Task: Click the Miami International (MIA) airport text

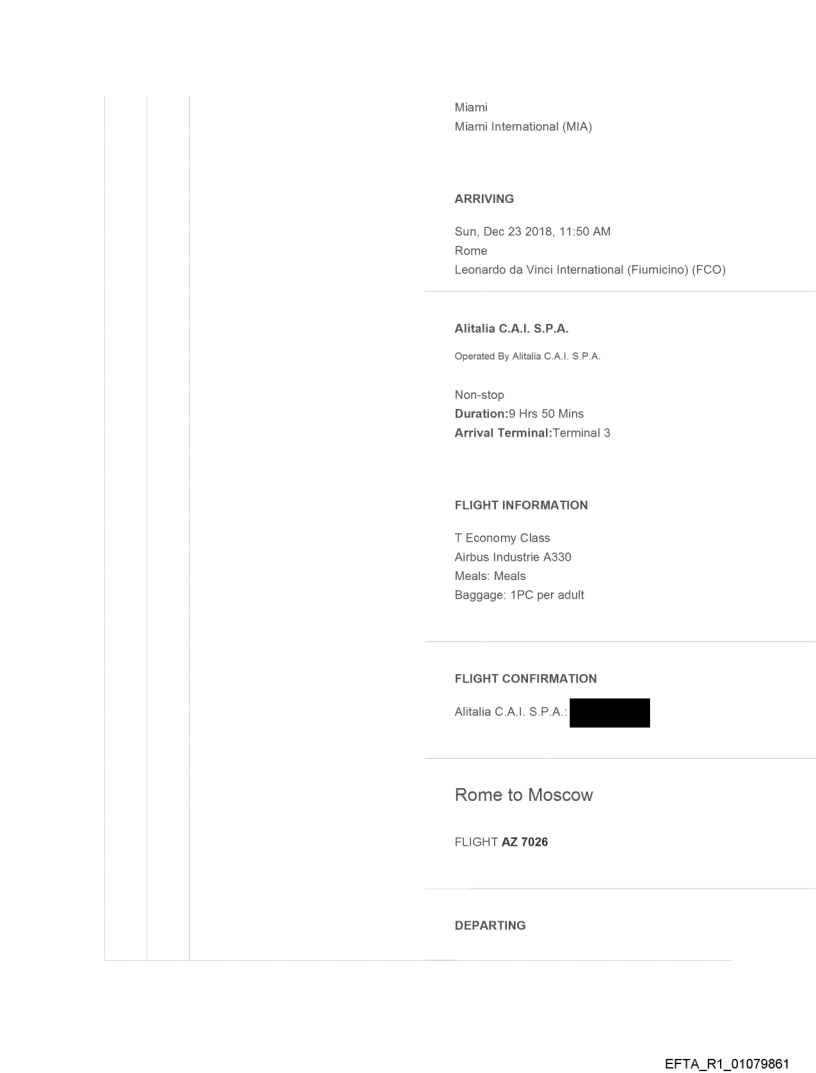Action: click(523, 126)
